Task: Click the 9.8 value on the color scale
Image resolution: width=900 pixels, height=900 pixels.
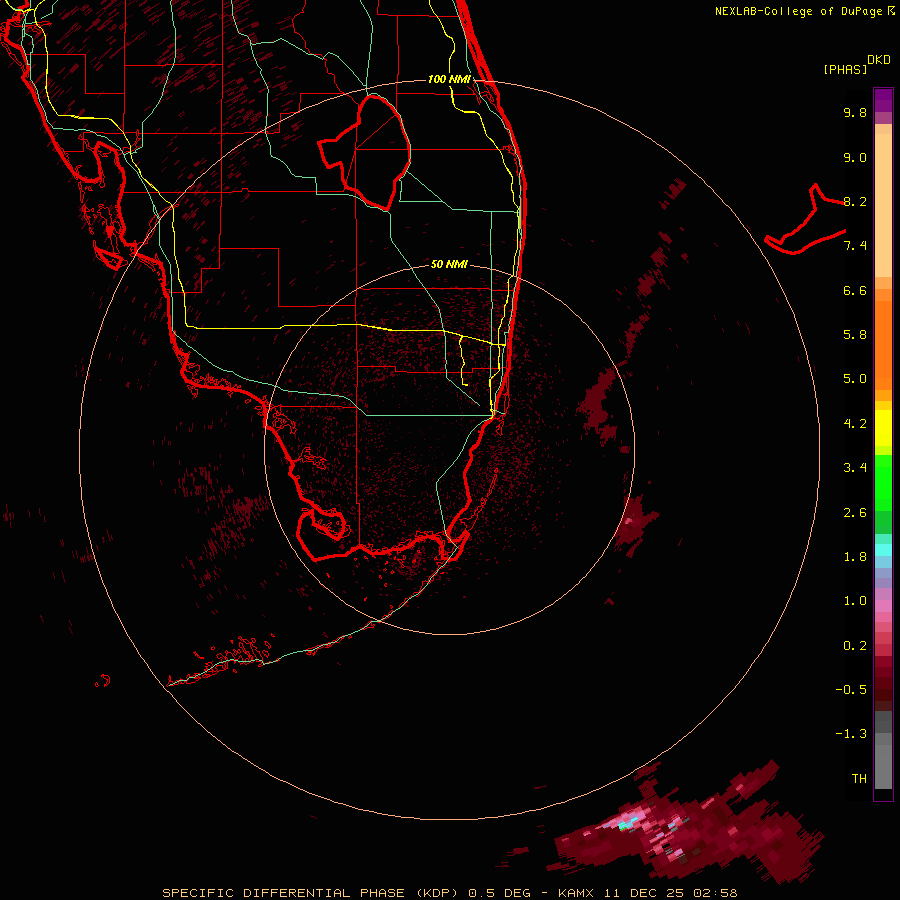Action: (x=855, y=112)
